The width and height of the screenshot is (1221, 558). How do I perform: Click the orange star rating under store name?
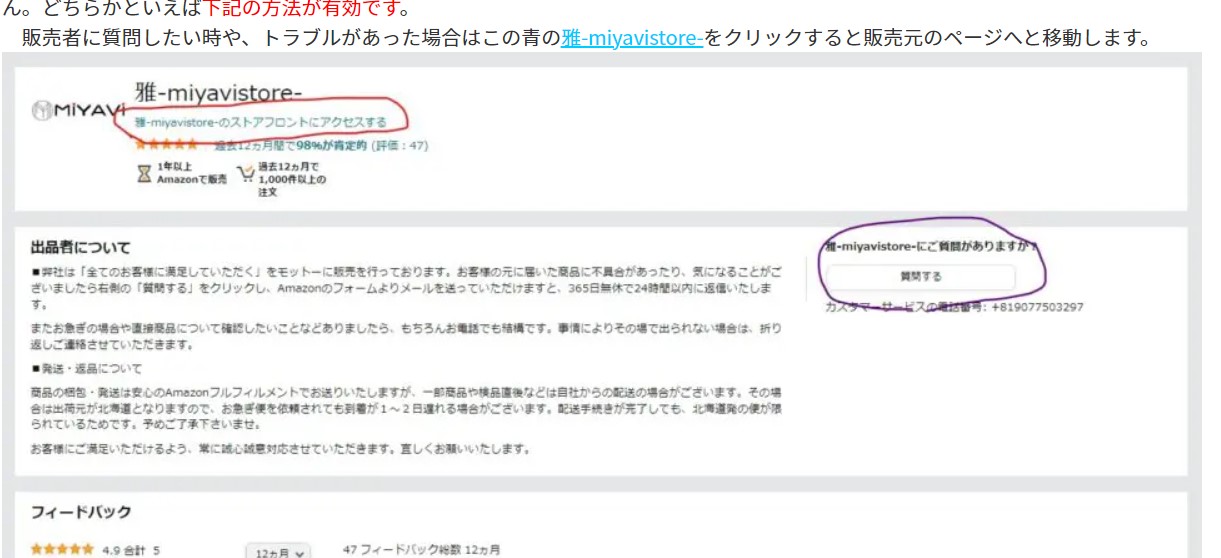click(167, 145)
